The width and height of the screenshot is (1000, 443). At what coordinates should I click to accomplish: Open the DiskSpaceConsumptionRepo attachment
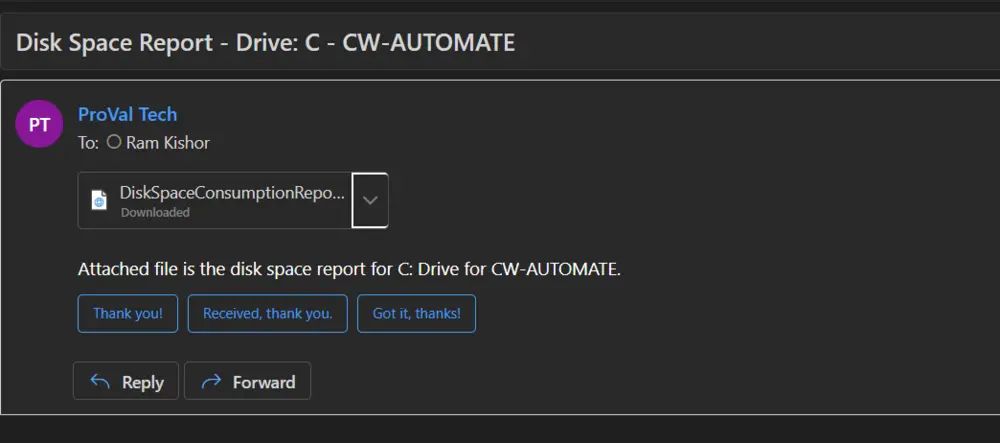(214, 200)
